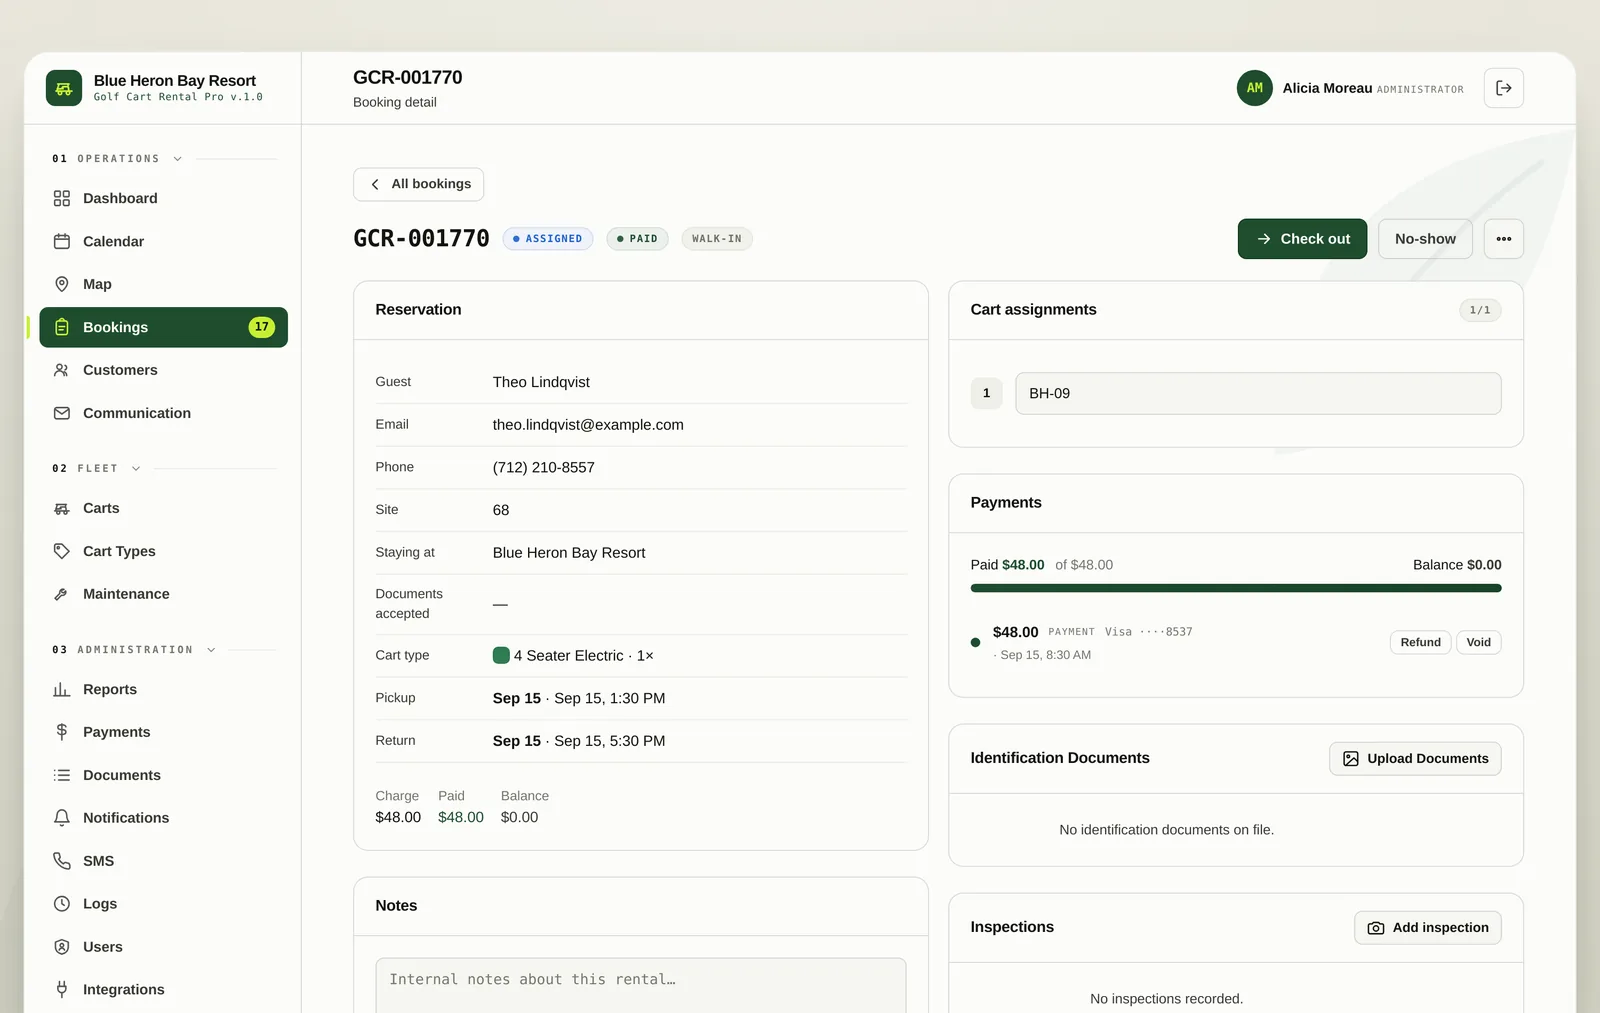Image resolution: width=1600 pixels, height=1013 pixels.
Task: Click the Add inspection label
Action: click(1440, 928)
